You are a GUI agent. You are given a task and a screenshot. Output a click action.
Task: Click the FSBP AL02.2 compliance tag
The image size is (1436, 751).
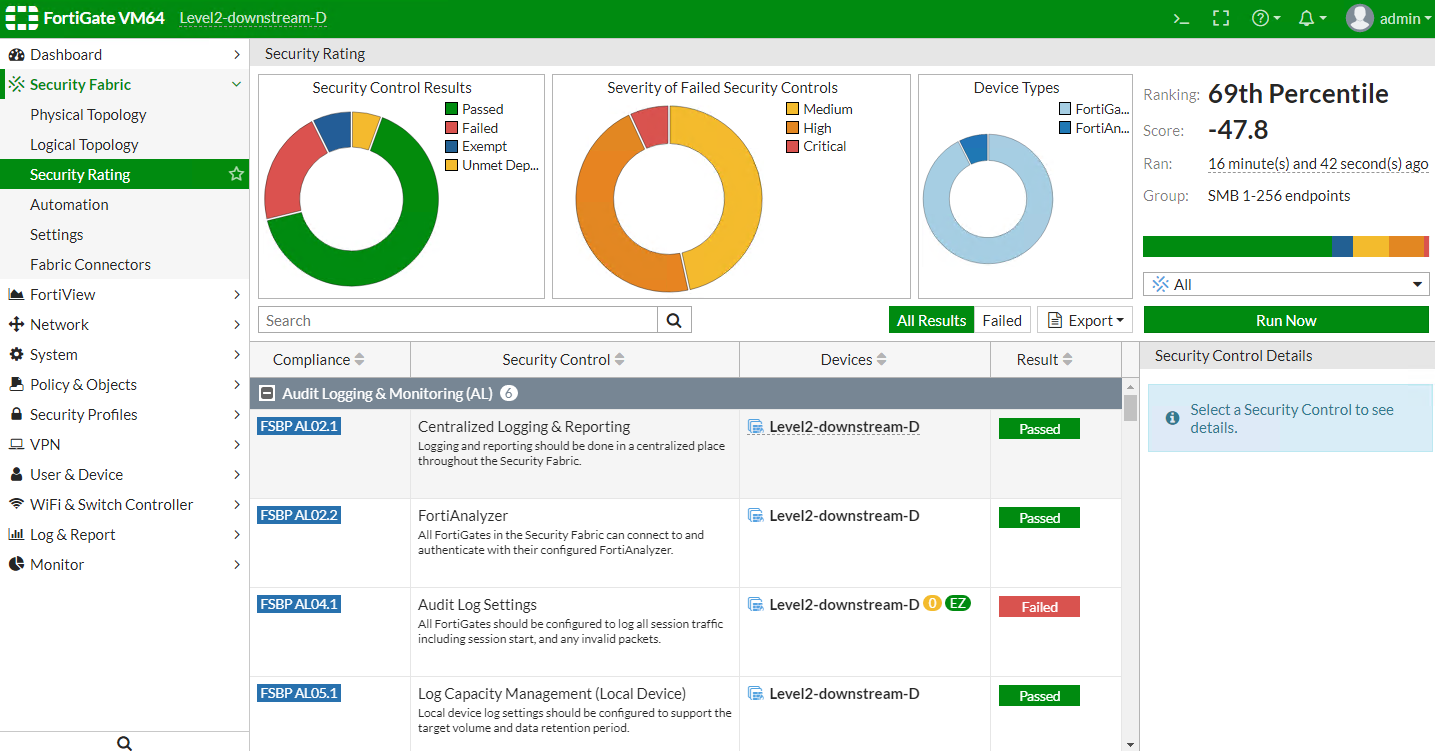[x=298, y=515]
